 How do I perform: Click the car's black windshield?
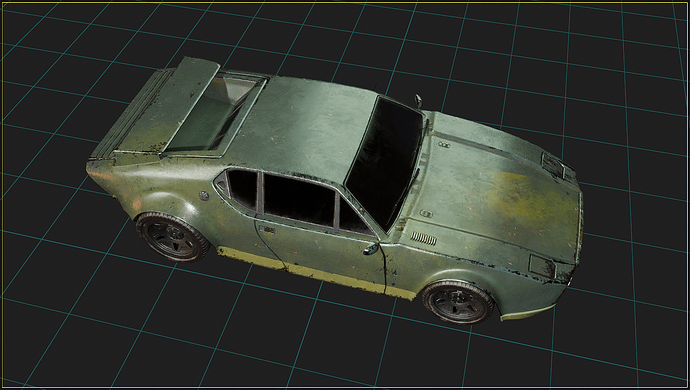tap(384, 164)
